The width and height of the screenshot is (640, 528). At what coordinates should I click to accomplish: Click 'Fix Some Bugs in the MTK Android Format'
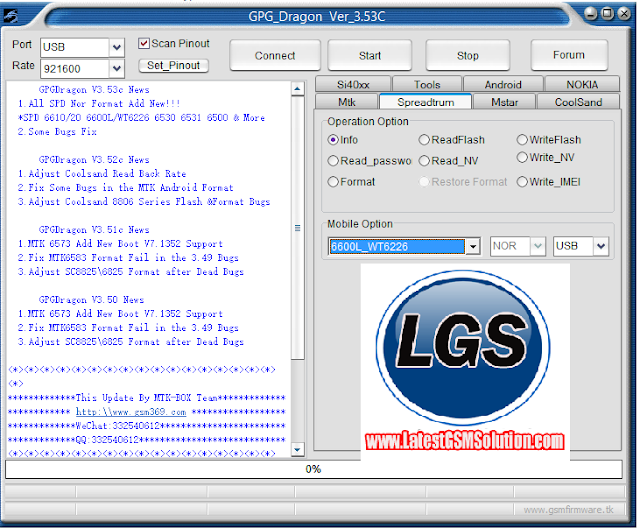point(125,188)
